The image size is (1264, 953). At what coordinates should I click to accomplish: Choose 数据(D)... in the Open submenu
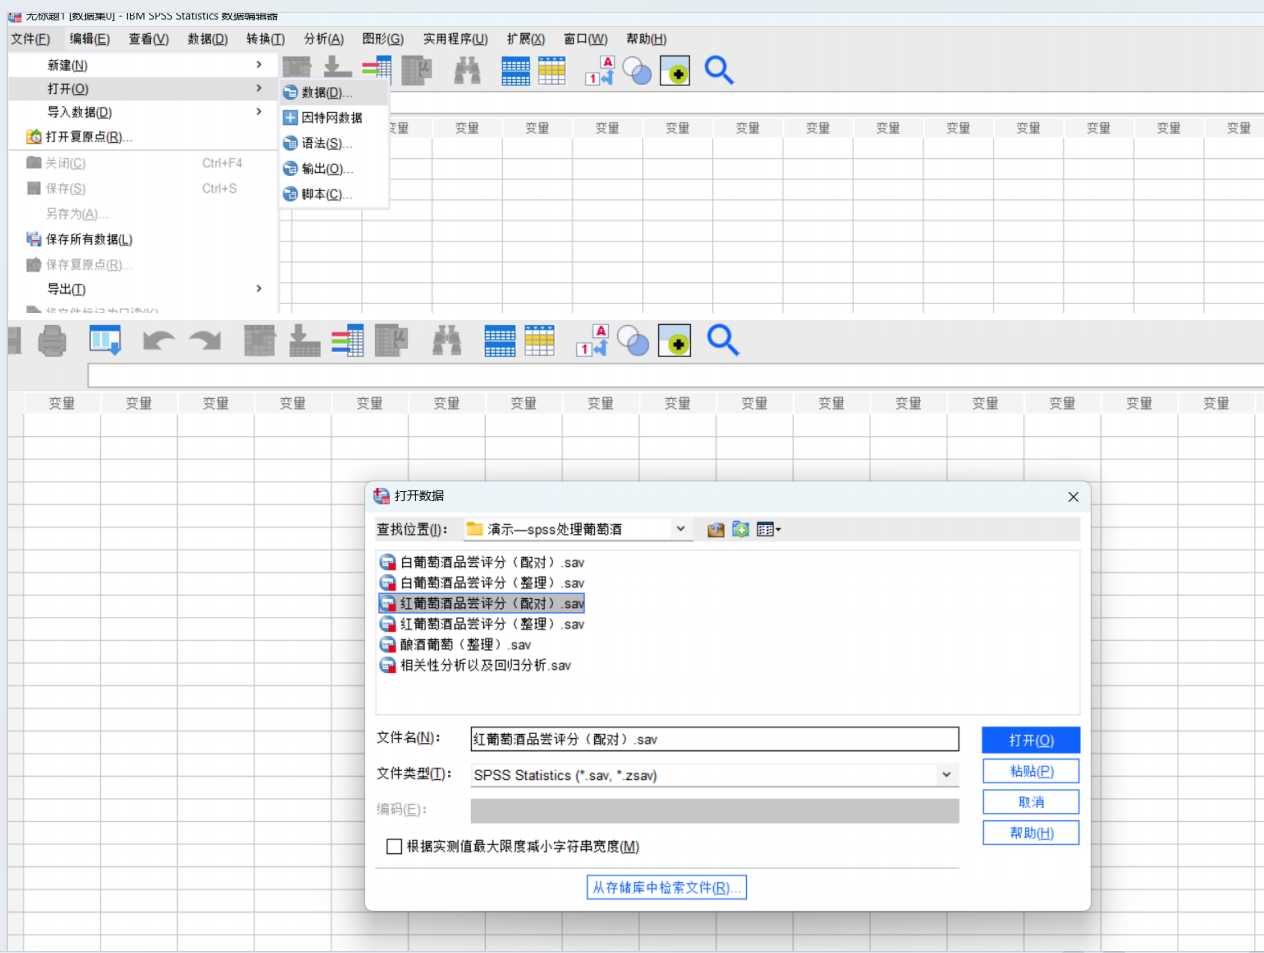coord(333,93)
